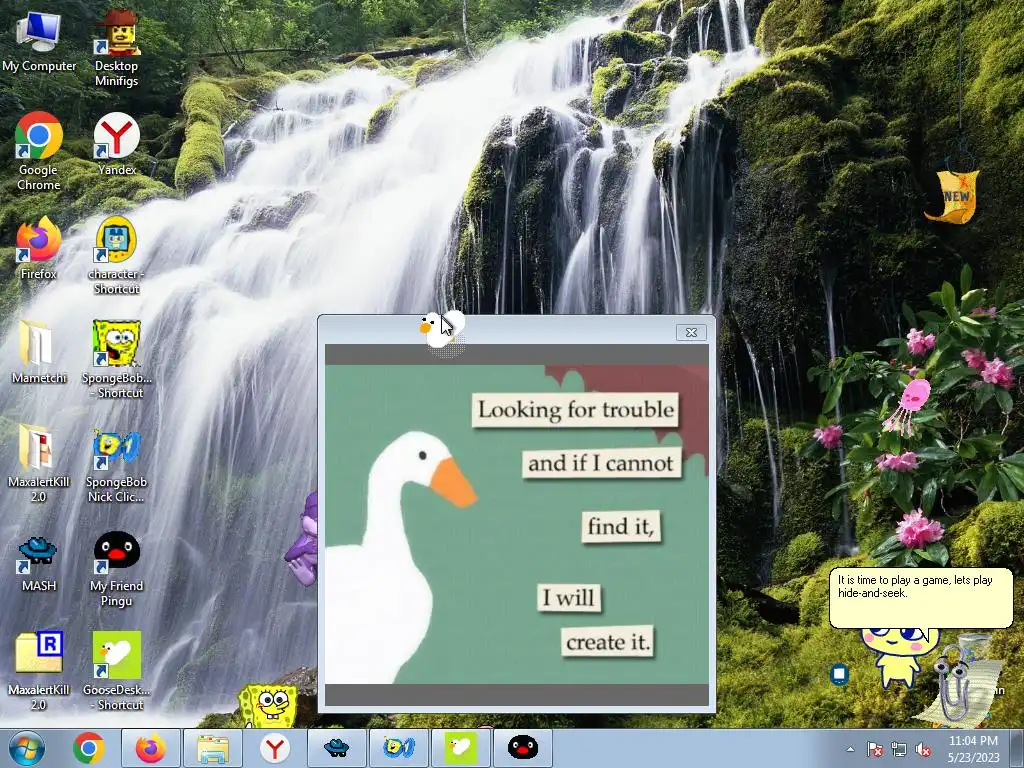The width and height of the screenshot is (1024, 768).
Task: Click the small desktop goose on the titlebar
Action: [x=442, y=328]
